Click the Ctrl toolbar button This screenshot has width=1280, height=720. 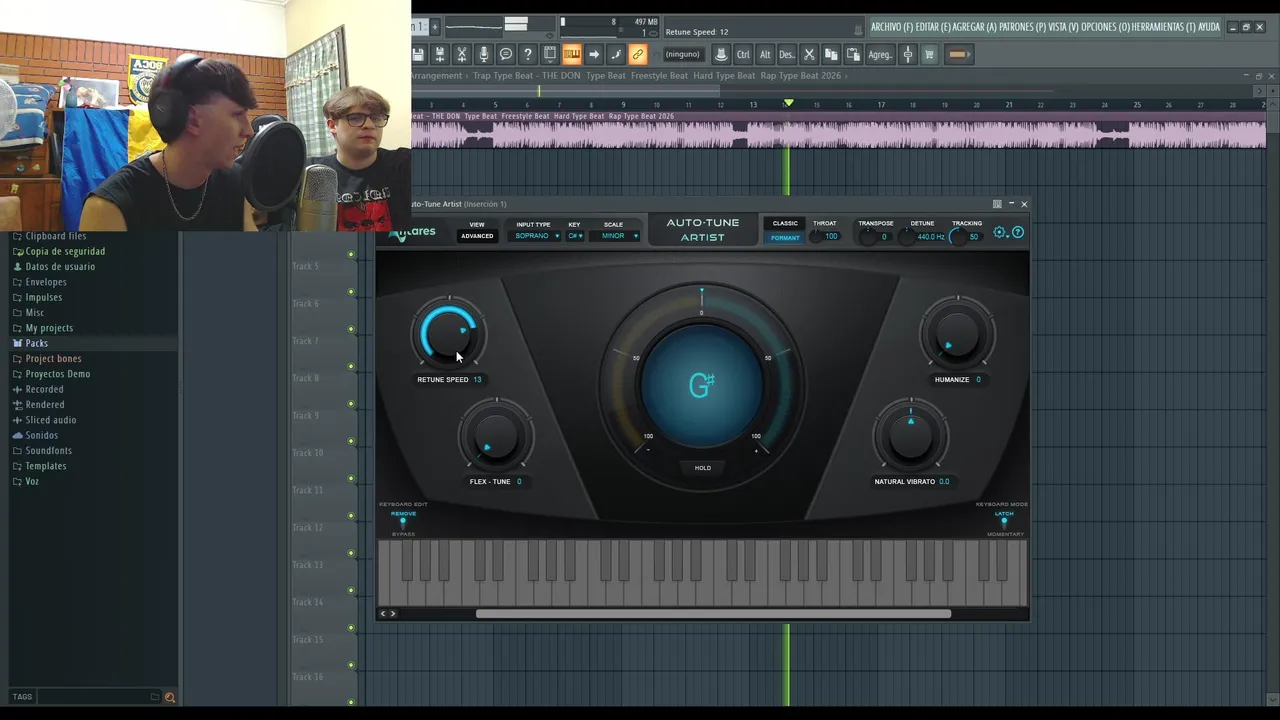pyautogui.click(x=743, y=54)
